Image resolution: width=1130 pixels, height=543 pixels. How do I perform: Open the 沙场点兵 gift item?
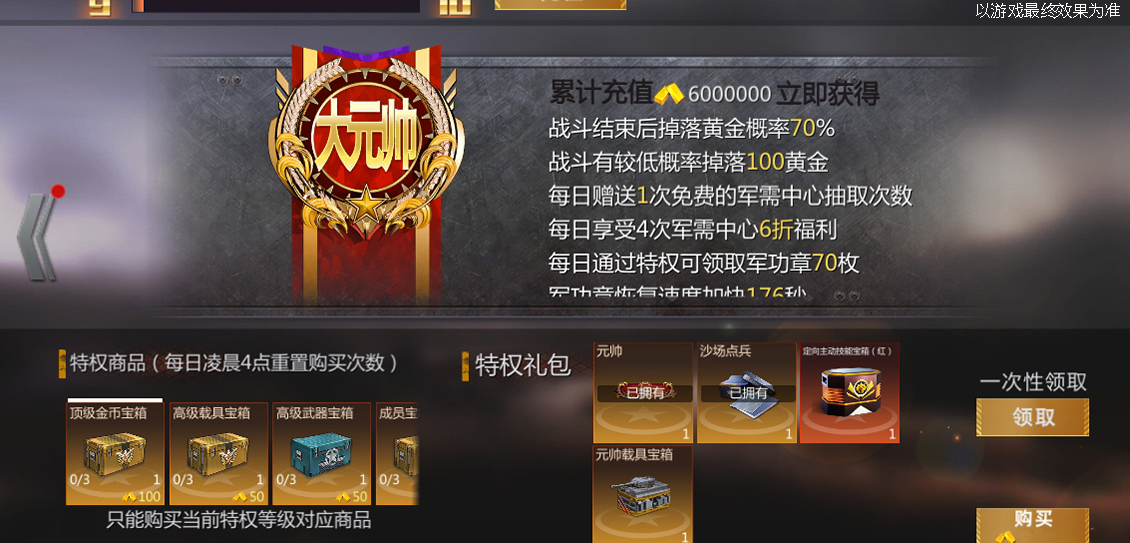click(x=747, y=392)
